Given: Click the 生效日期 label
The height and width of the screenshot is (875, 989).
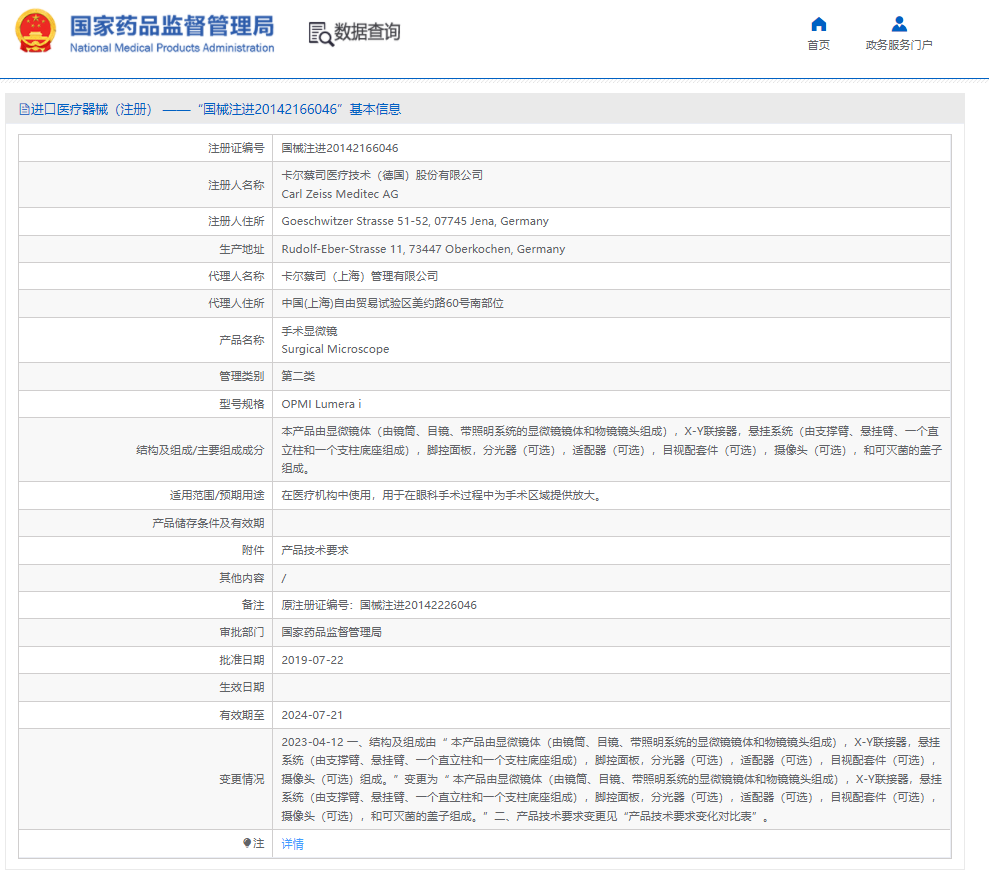Looking at the screenshot, I should (242, 688).
